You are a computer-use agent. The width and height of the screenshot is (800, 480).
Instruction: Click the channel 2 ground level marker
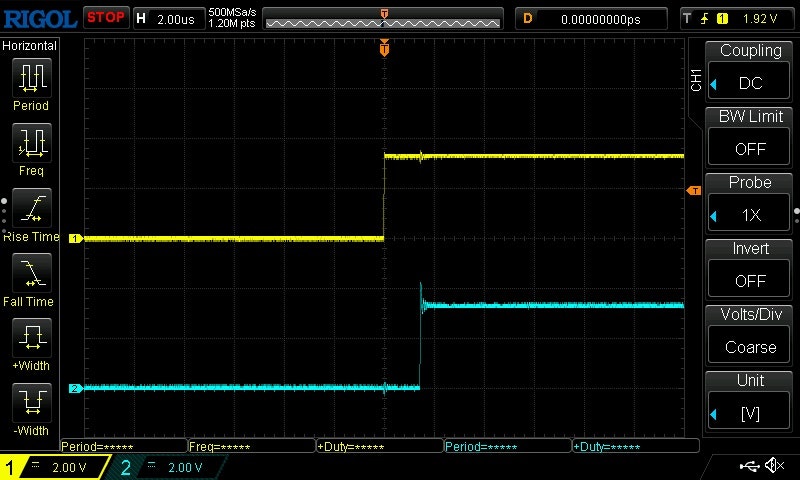(x=76, y=388)
